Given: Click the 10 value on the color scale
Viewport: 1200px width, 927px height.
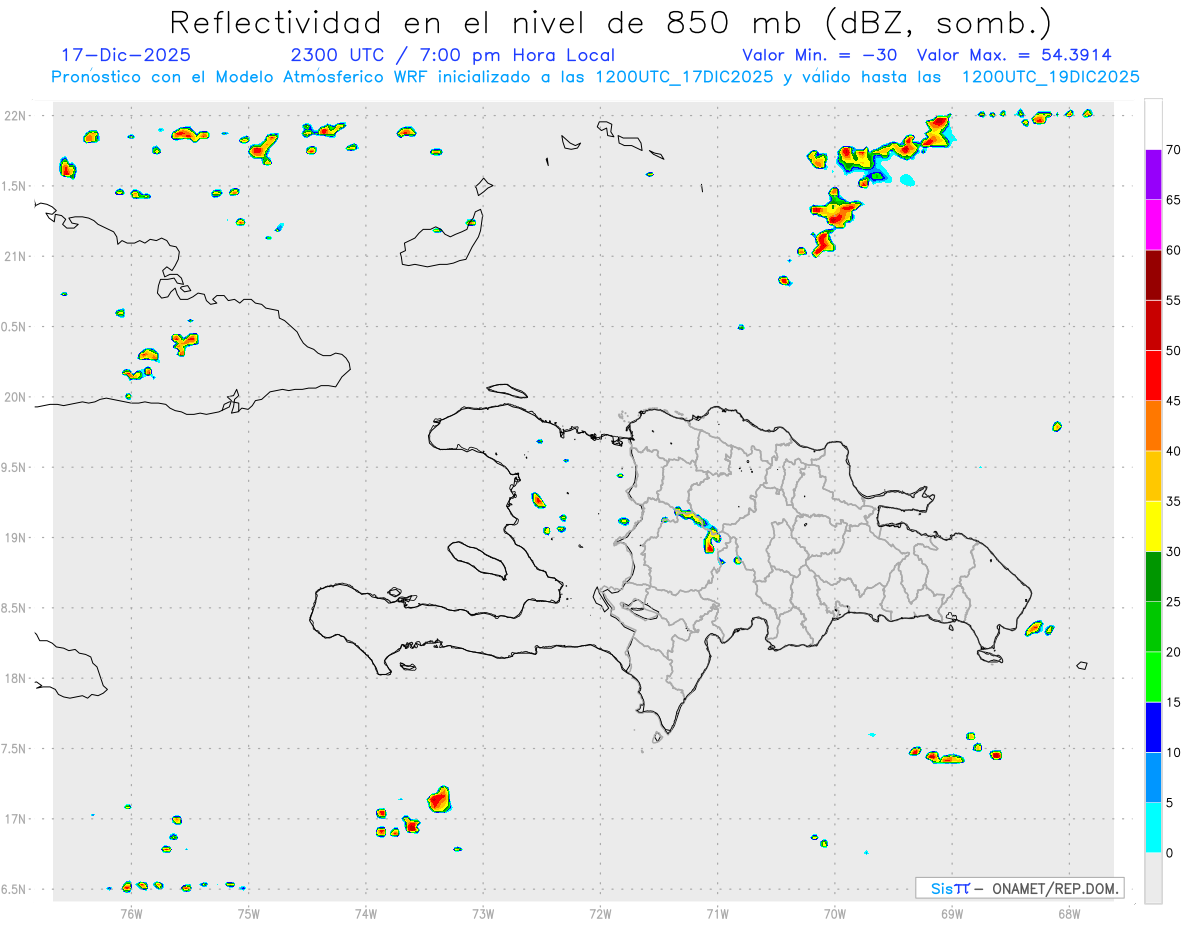Looking at the screenshot, I should coord(1174,752).
